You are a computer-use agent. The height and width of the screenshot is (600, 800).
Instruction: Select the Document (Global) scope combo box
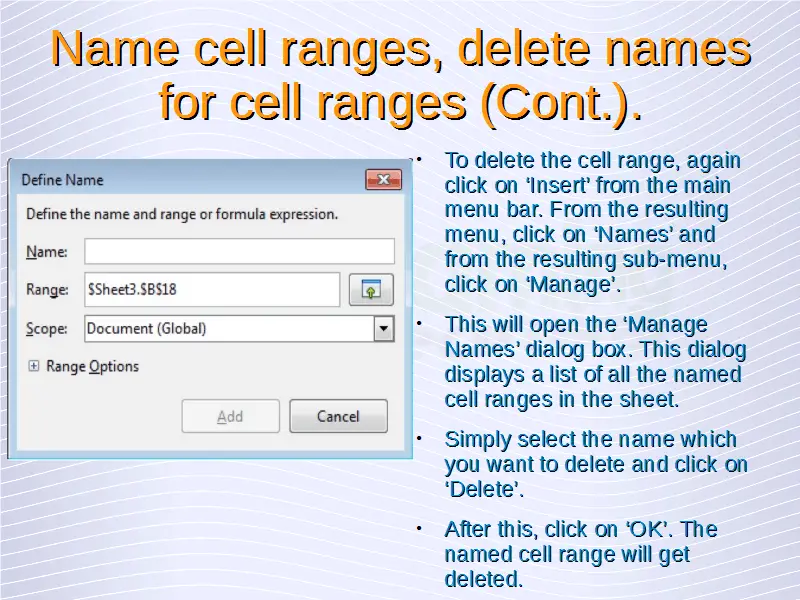pyautogui.click(x=228, y=329)
